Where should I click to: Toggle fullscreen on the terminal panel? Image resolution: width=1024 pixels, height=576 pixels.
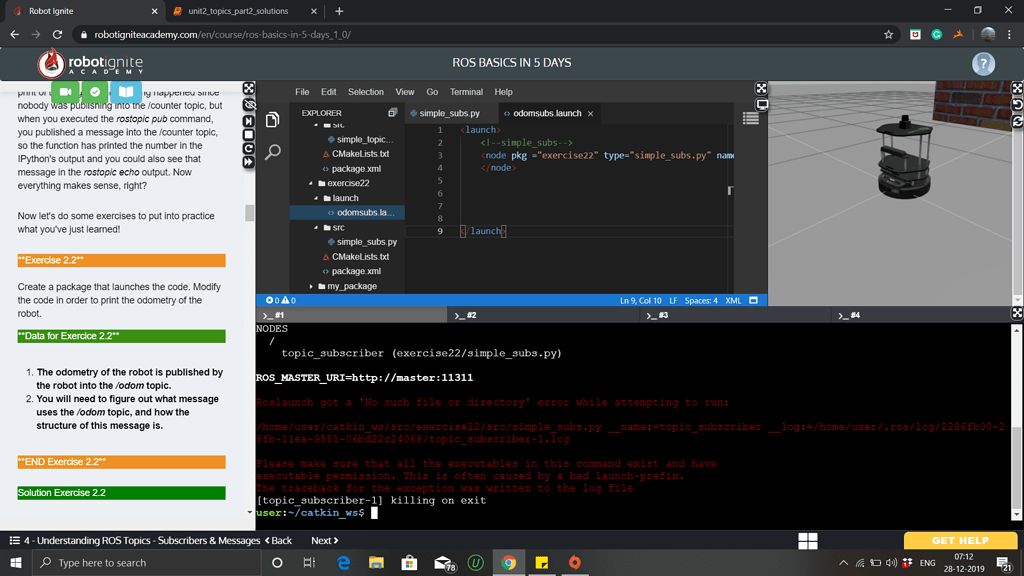(x=1014, y=311)
